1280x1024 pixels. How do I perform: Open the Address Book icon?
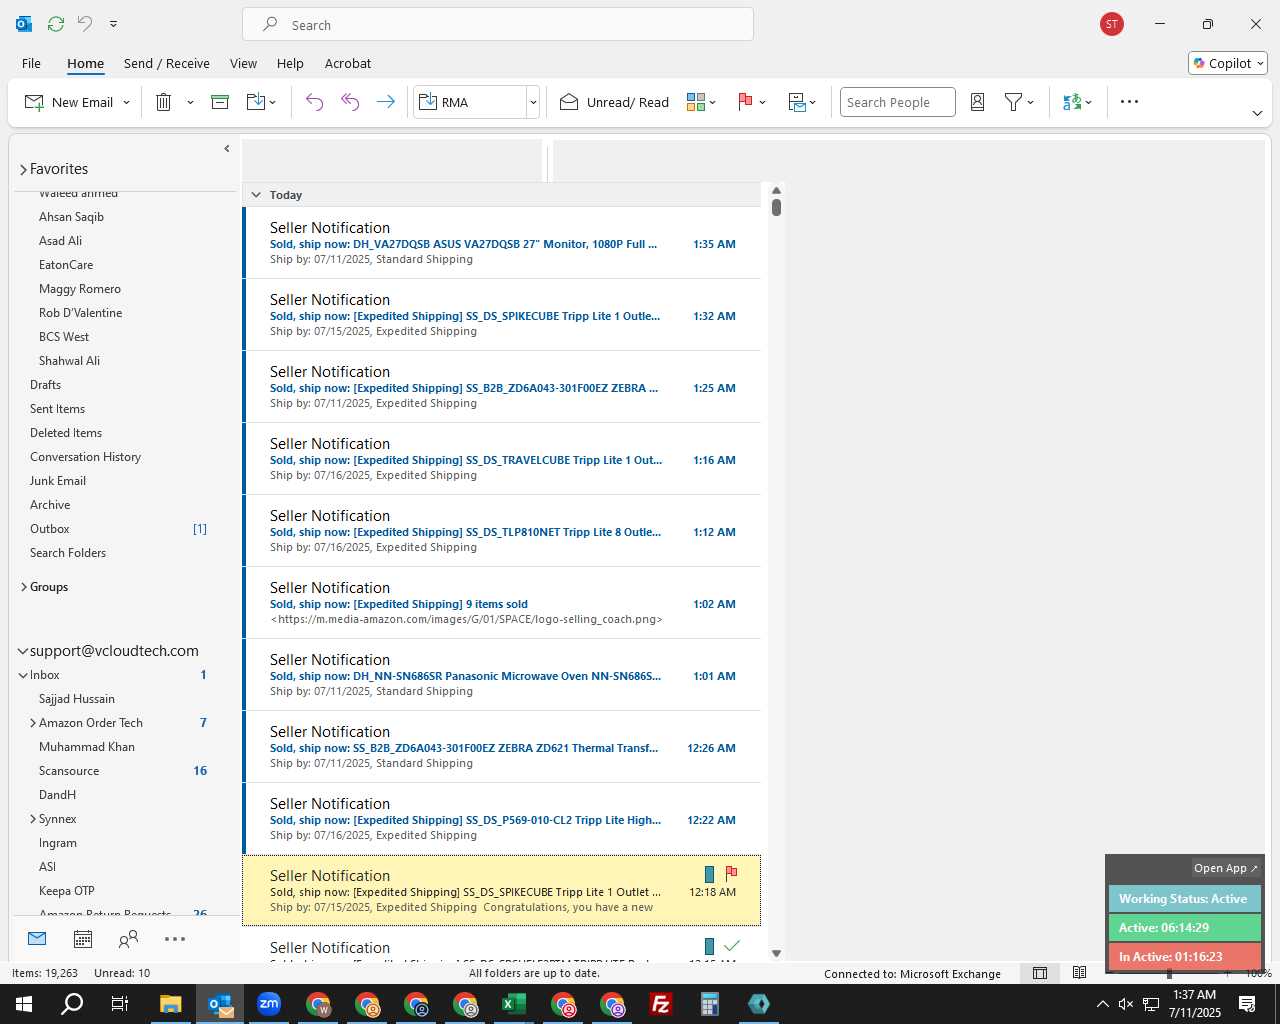[978, 102]
